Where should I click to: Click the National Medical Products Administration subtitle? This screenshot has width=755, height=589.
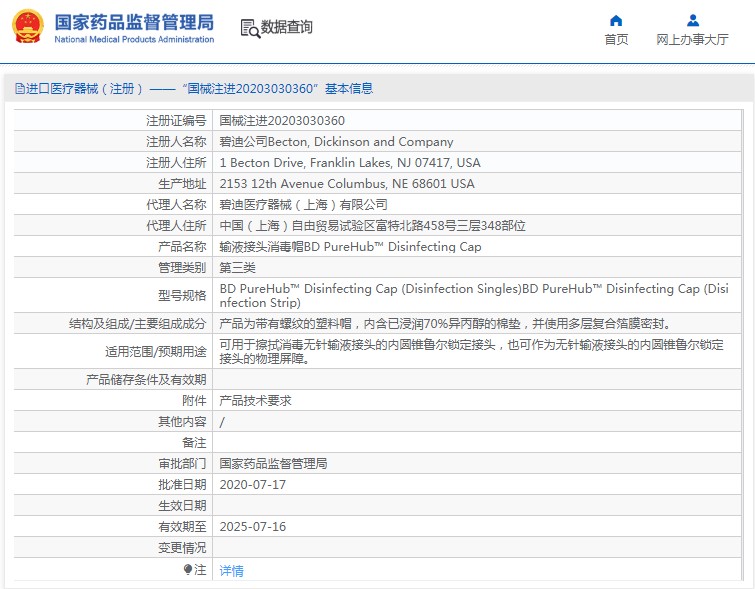[x=133, y=40]
